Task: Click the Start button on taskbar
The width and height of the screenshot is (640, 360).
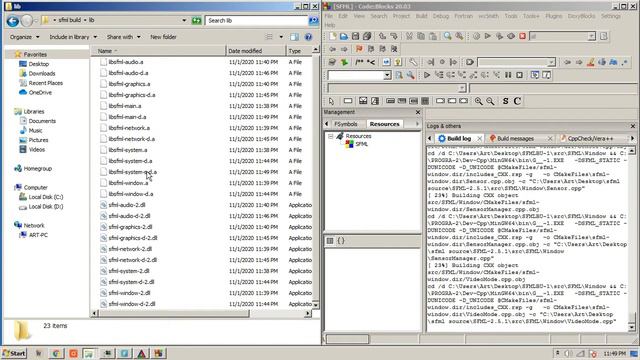Action: tap(14, 353)
